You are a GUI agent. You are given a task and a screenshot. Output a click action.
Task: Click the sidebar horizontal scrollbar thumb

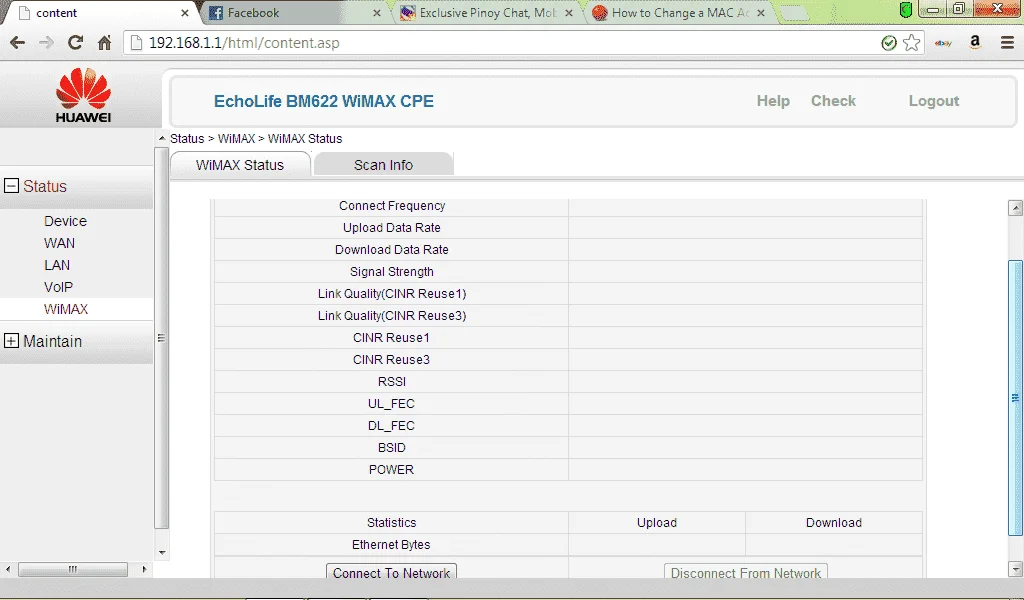72,569
